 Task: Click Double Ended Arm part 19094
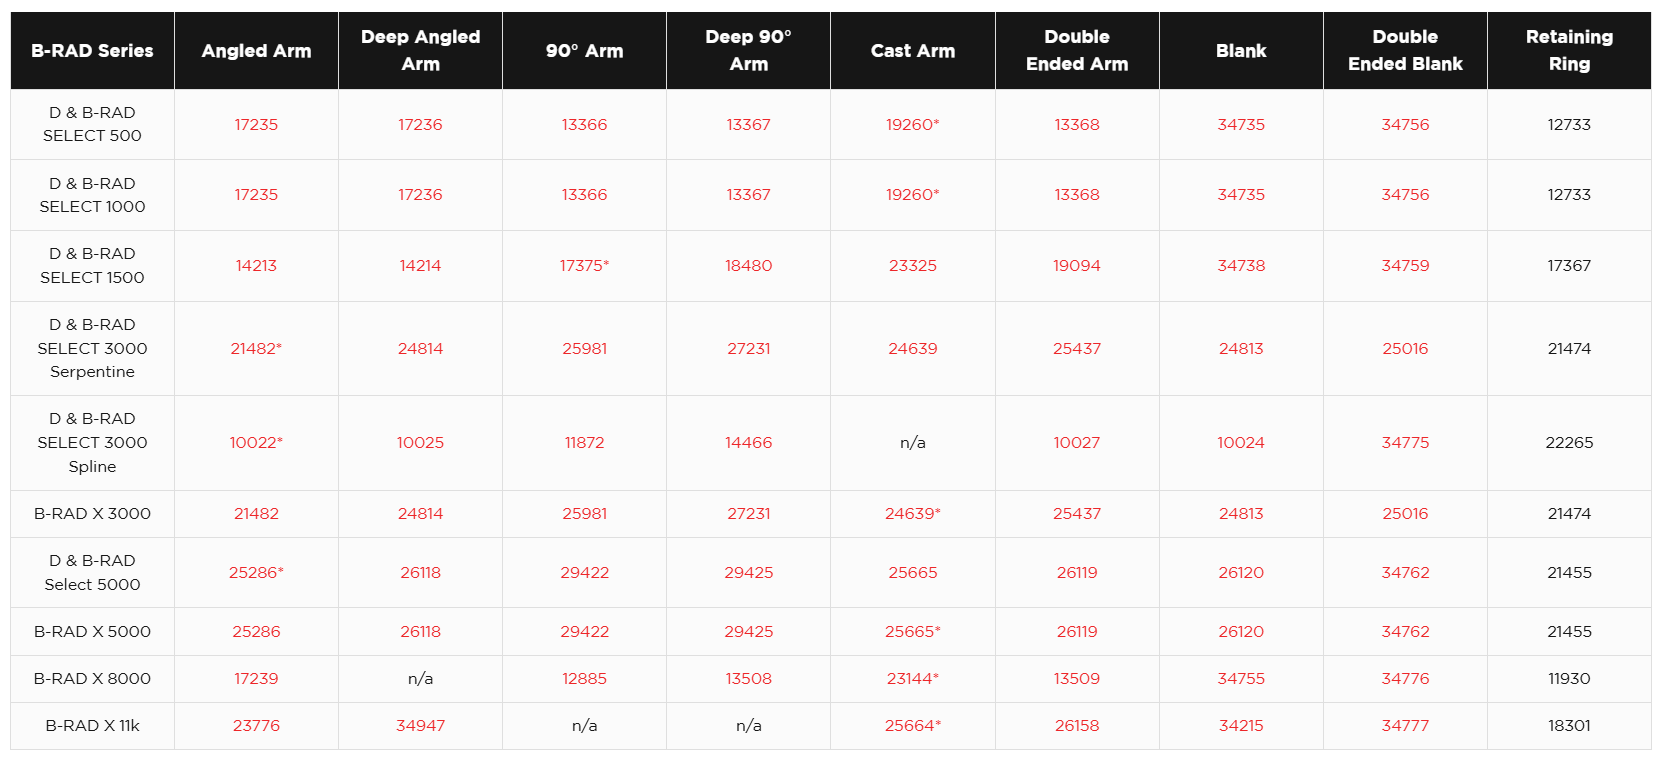tap(1077, 266)
